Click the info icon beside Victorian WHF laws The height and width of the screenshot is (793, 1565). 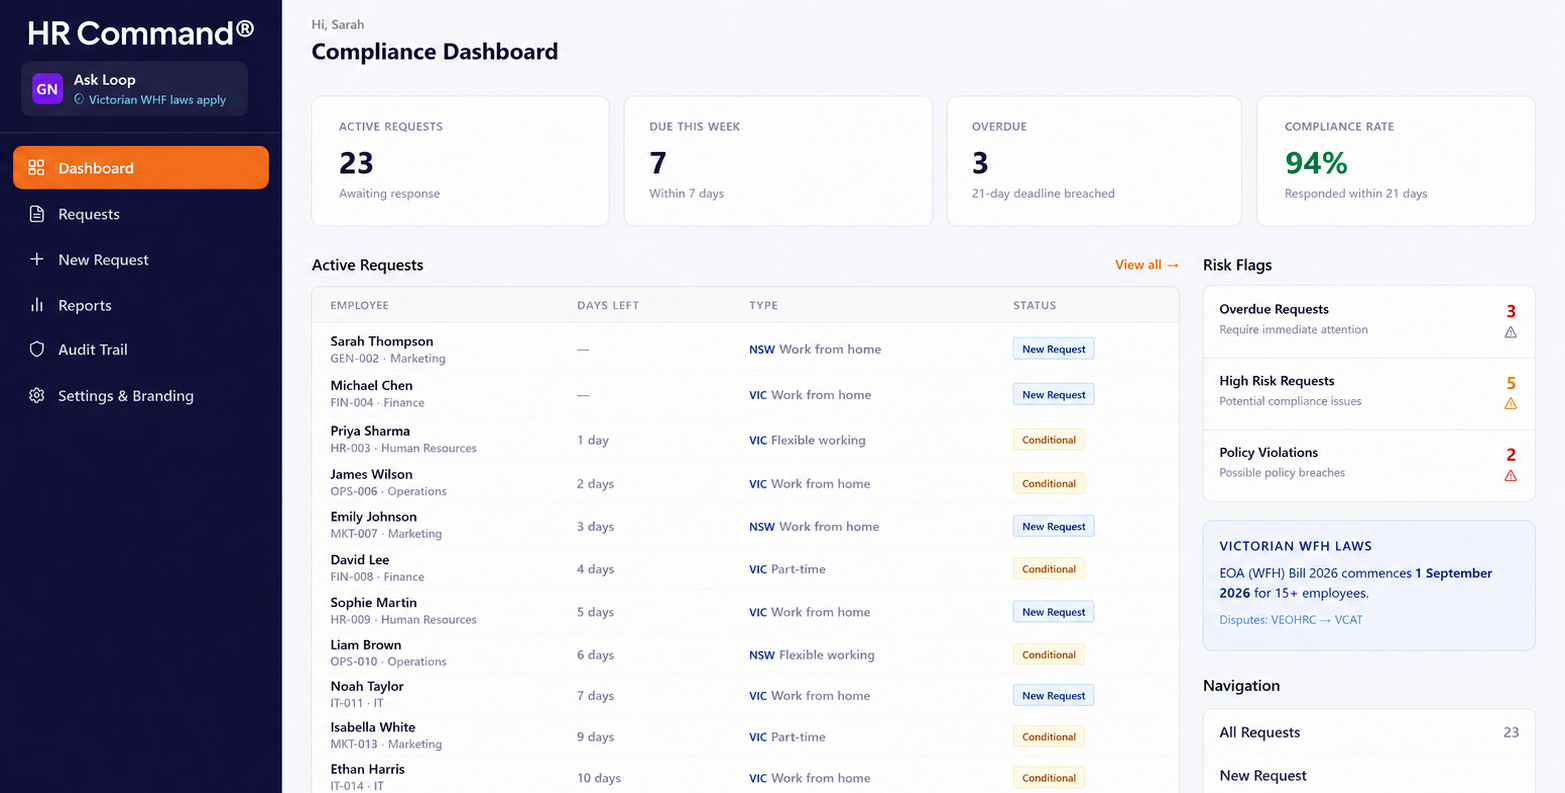(x=79, y=99)
